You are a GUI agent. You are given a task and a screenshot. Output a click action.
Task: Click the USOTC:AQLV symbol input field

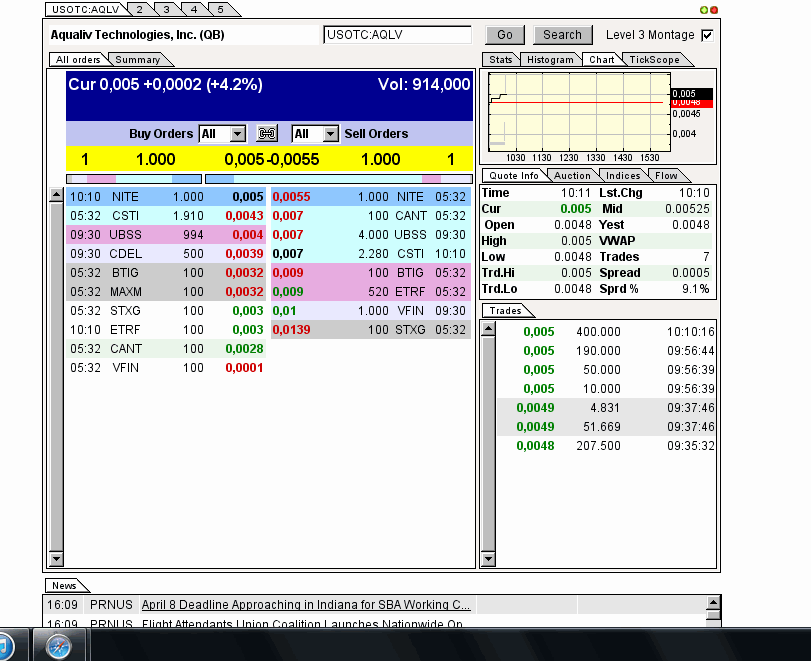click(x=397, y=35)
